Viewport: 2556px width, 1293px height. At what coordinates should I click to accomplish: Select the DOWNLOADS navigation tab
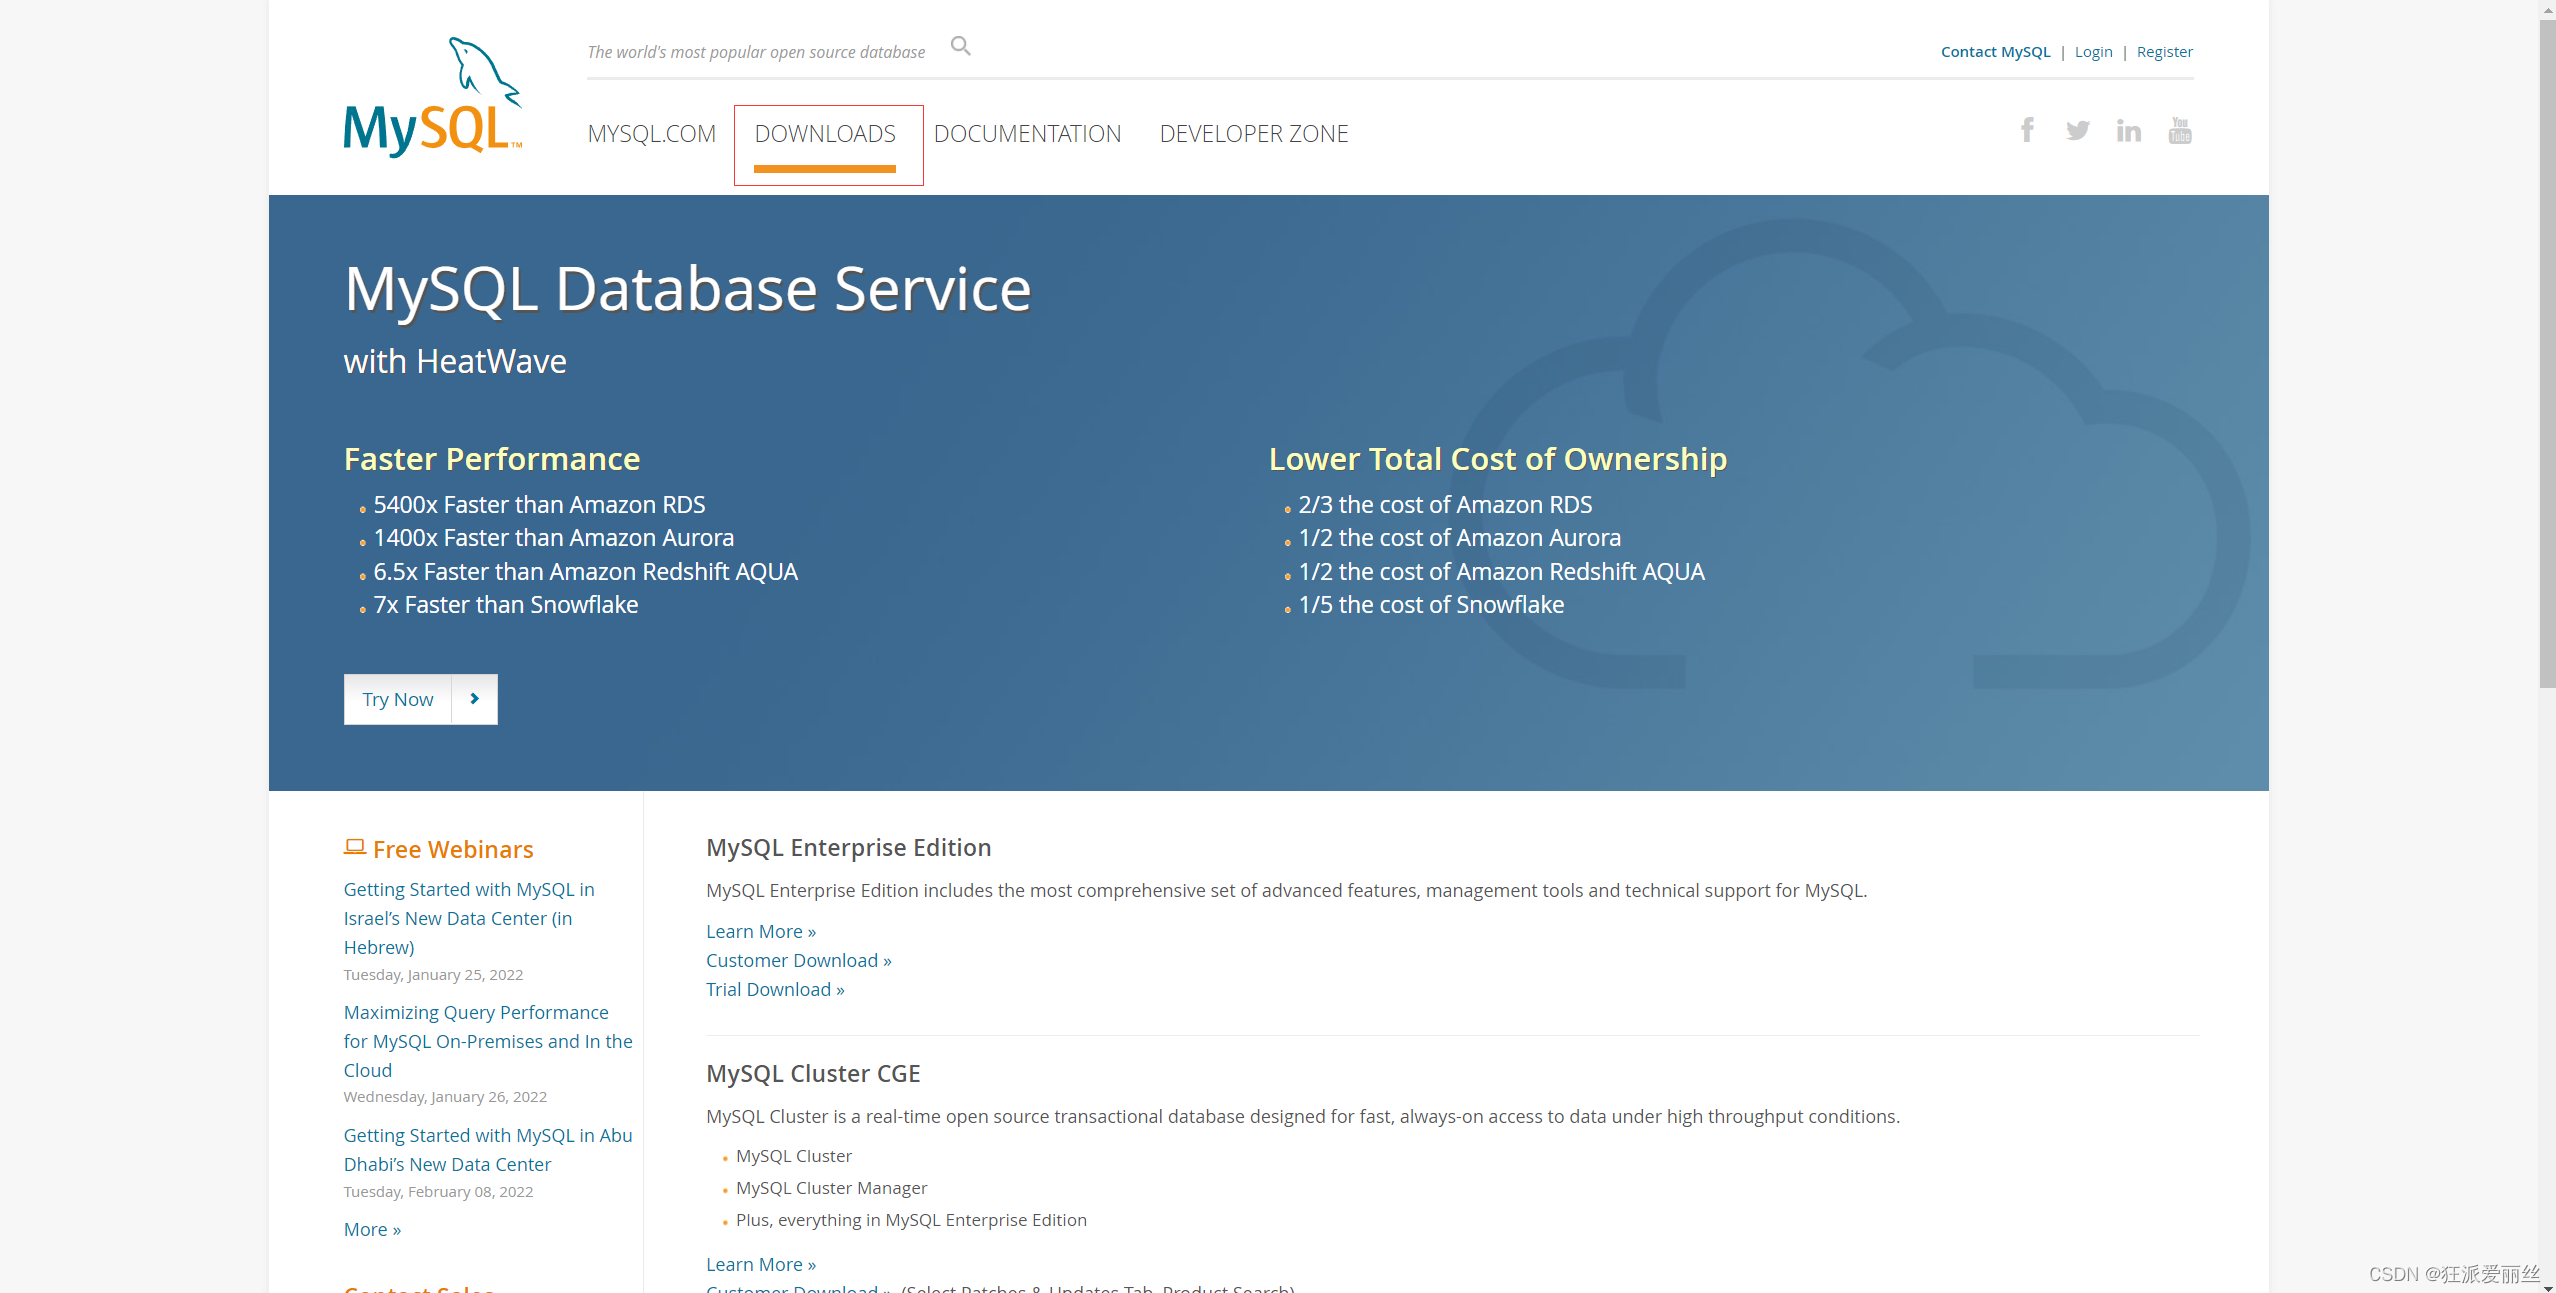[x=825, y=134]
